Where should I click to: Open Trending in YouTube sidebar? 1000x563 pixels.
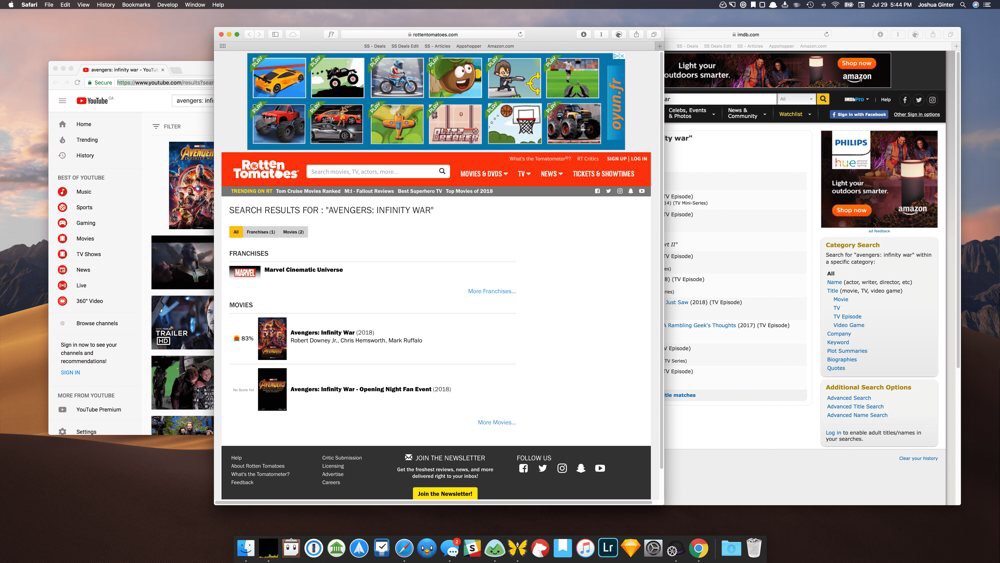click(87, 140)
